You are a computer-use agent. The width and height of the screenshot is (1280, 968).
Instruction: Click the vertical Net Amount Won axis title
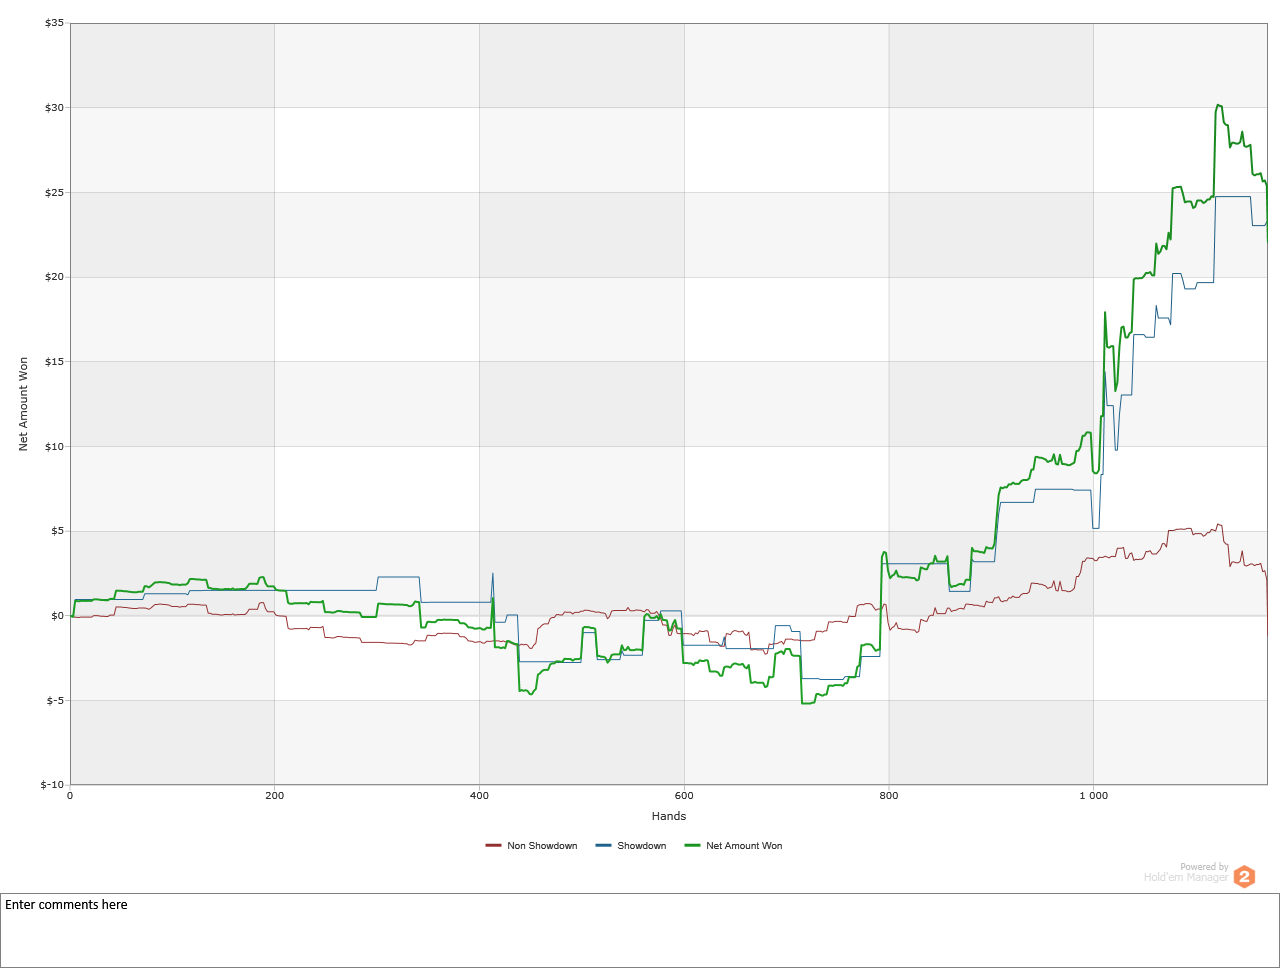pos(23,404)
